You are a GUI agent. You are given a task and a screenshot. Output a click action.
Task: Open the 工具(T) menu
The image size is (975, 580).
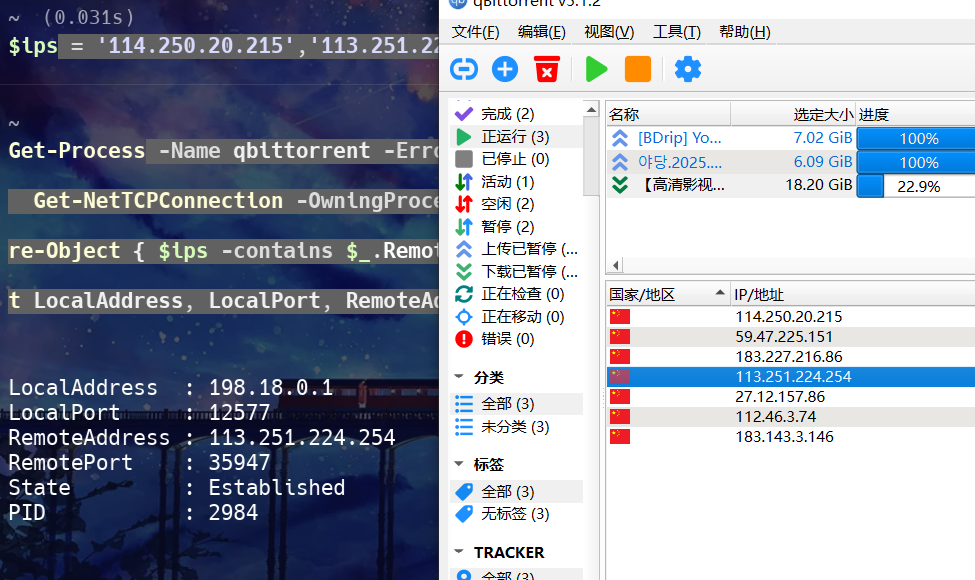pos(677,32)
